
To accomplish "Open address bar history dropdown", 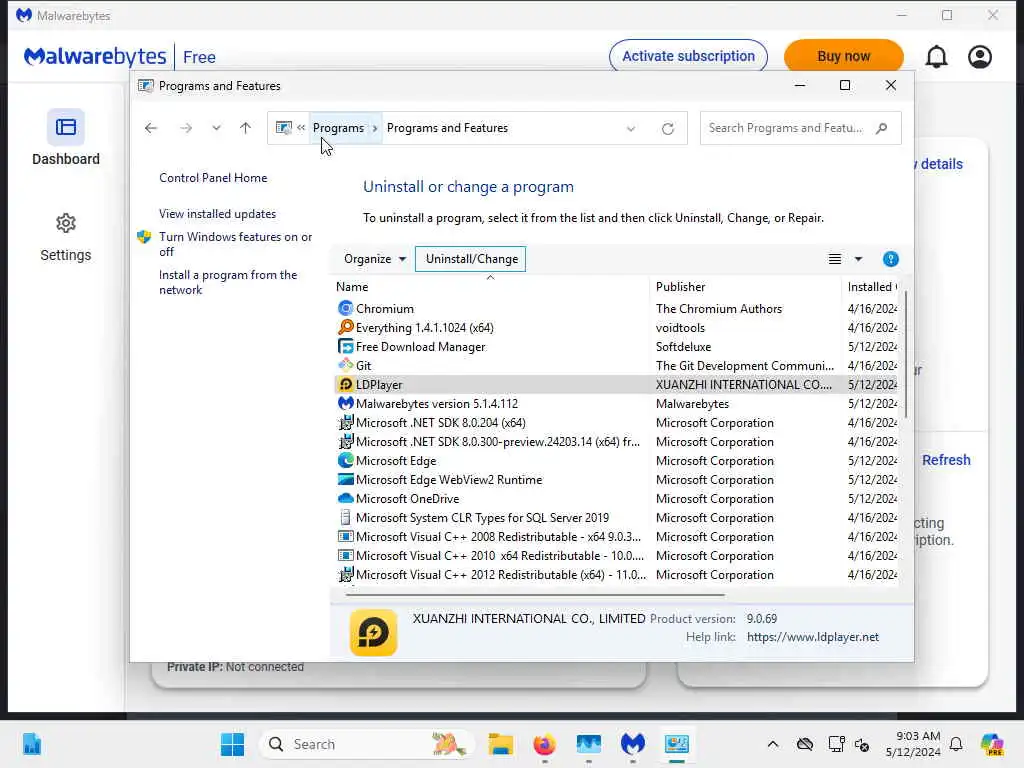I will (631, 129).
